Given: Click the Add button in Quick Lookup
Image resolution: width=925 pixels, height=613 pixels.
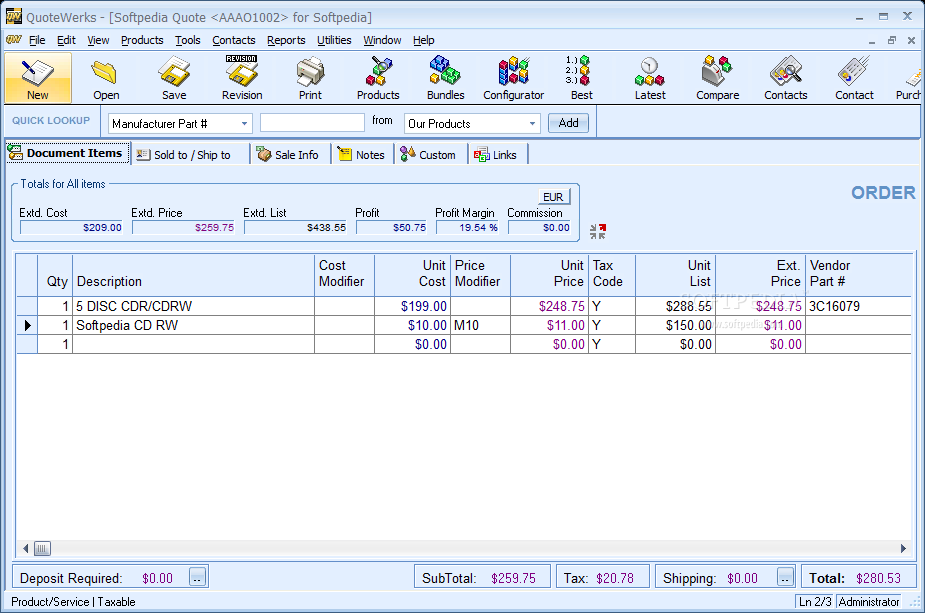Looking at the screenshot, I should (568, 123).
